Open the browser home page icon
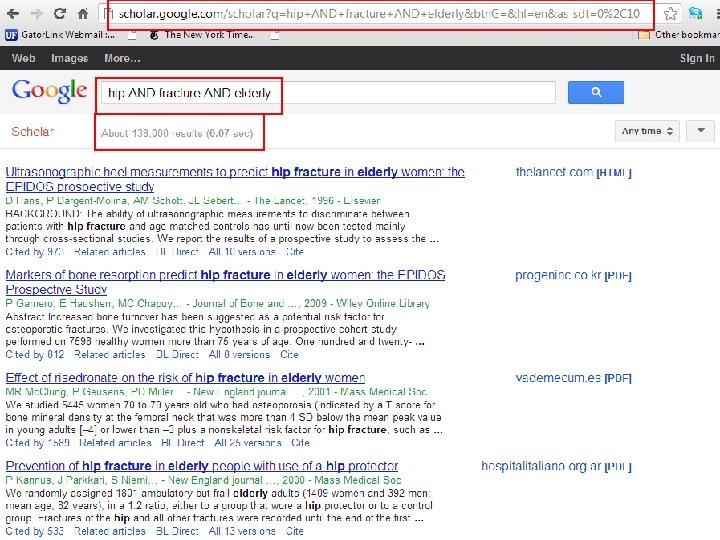This screenshot has height=540, width=720. pyautogui.click(x=83, y=14)
